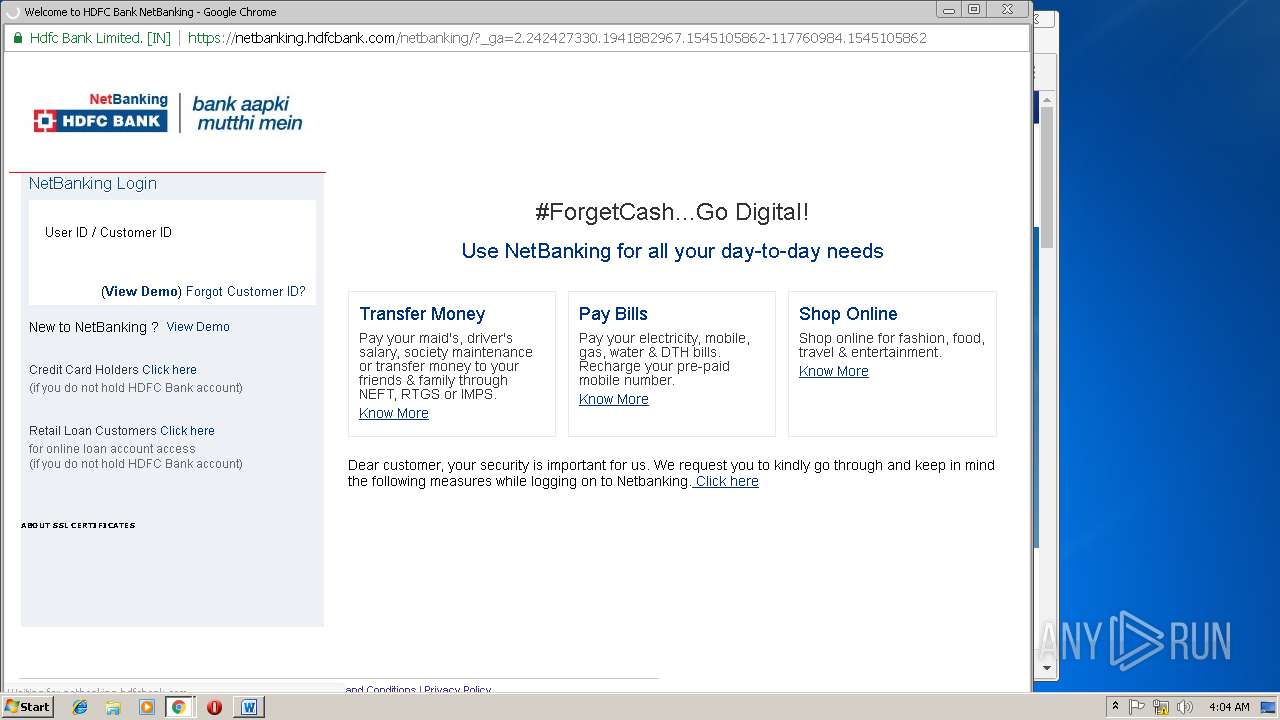Click Know More under Pay Bills
The height and width of the screenshot is (720, 1280).
pyautogui.click(x=614, y=399)
